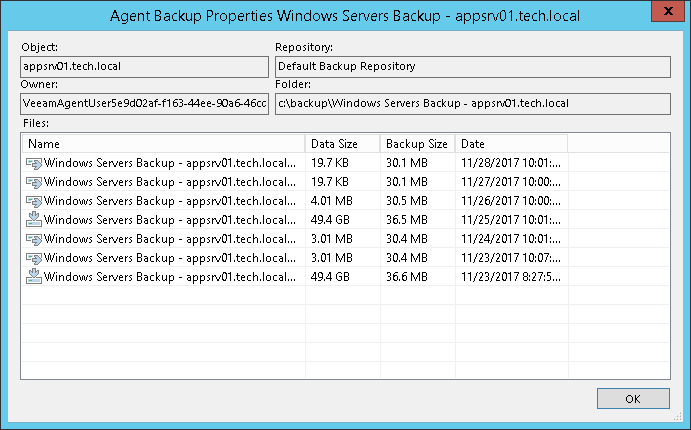Click the incremental icon dated 11/23/2017 10:07
This screenshot has width=691, height=430.
34,257
